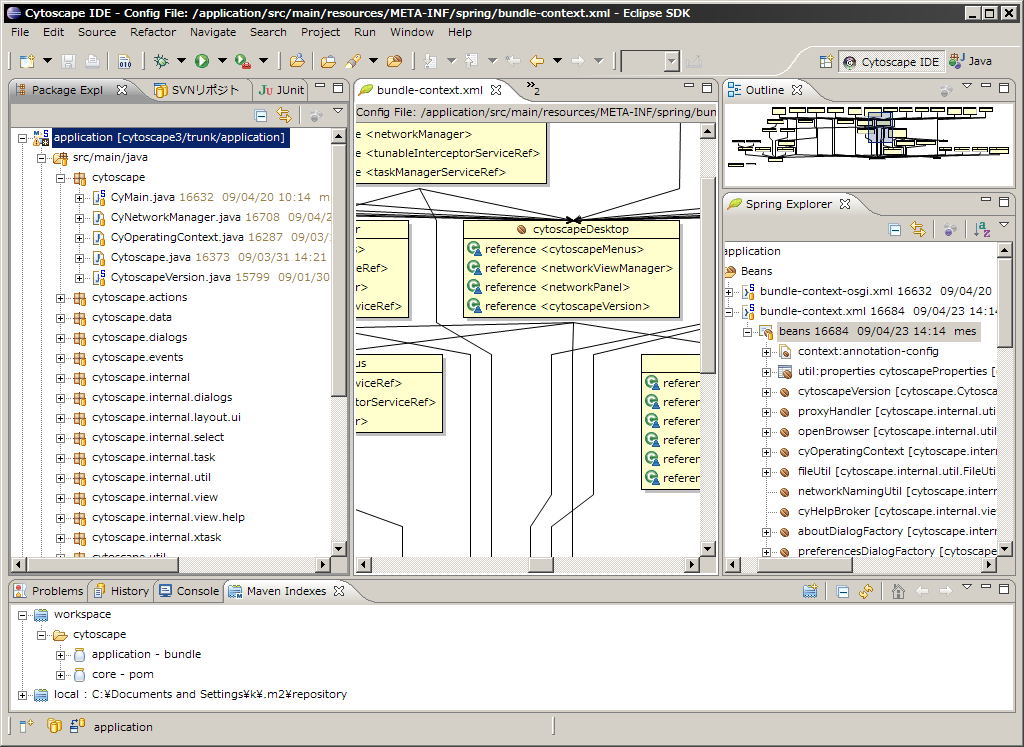Click the status bar fast view icon
The width and height of the screenshot is (1024, 747).
pyautogui.click(x=26, y=726)
